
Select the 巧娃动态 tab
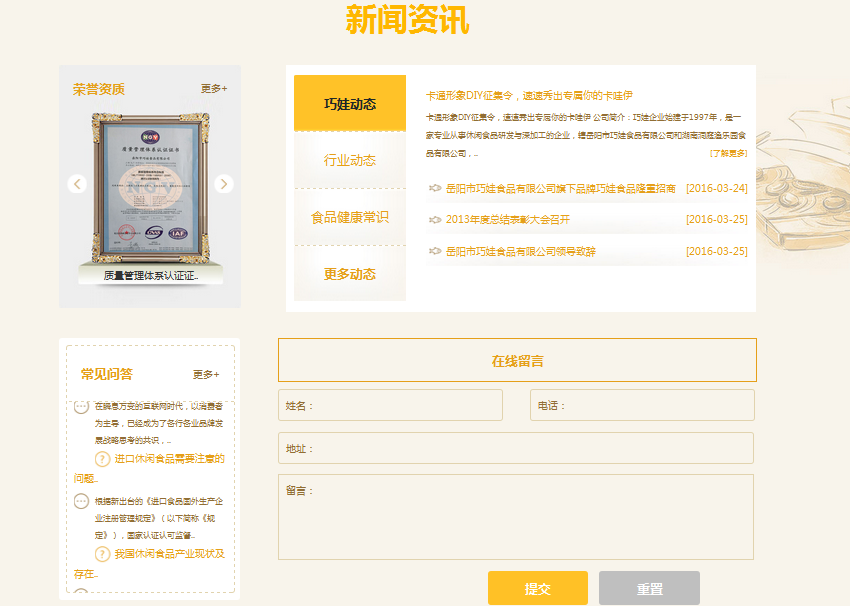[350, 103]
